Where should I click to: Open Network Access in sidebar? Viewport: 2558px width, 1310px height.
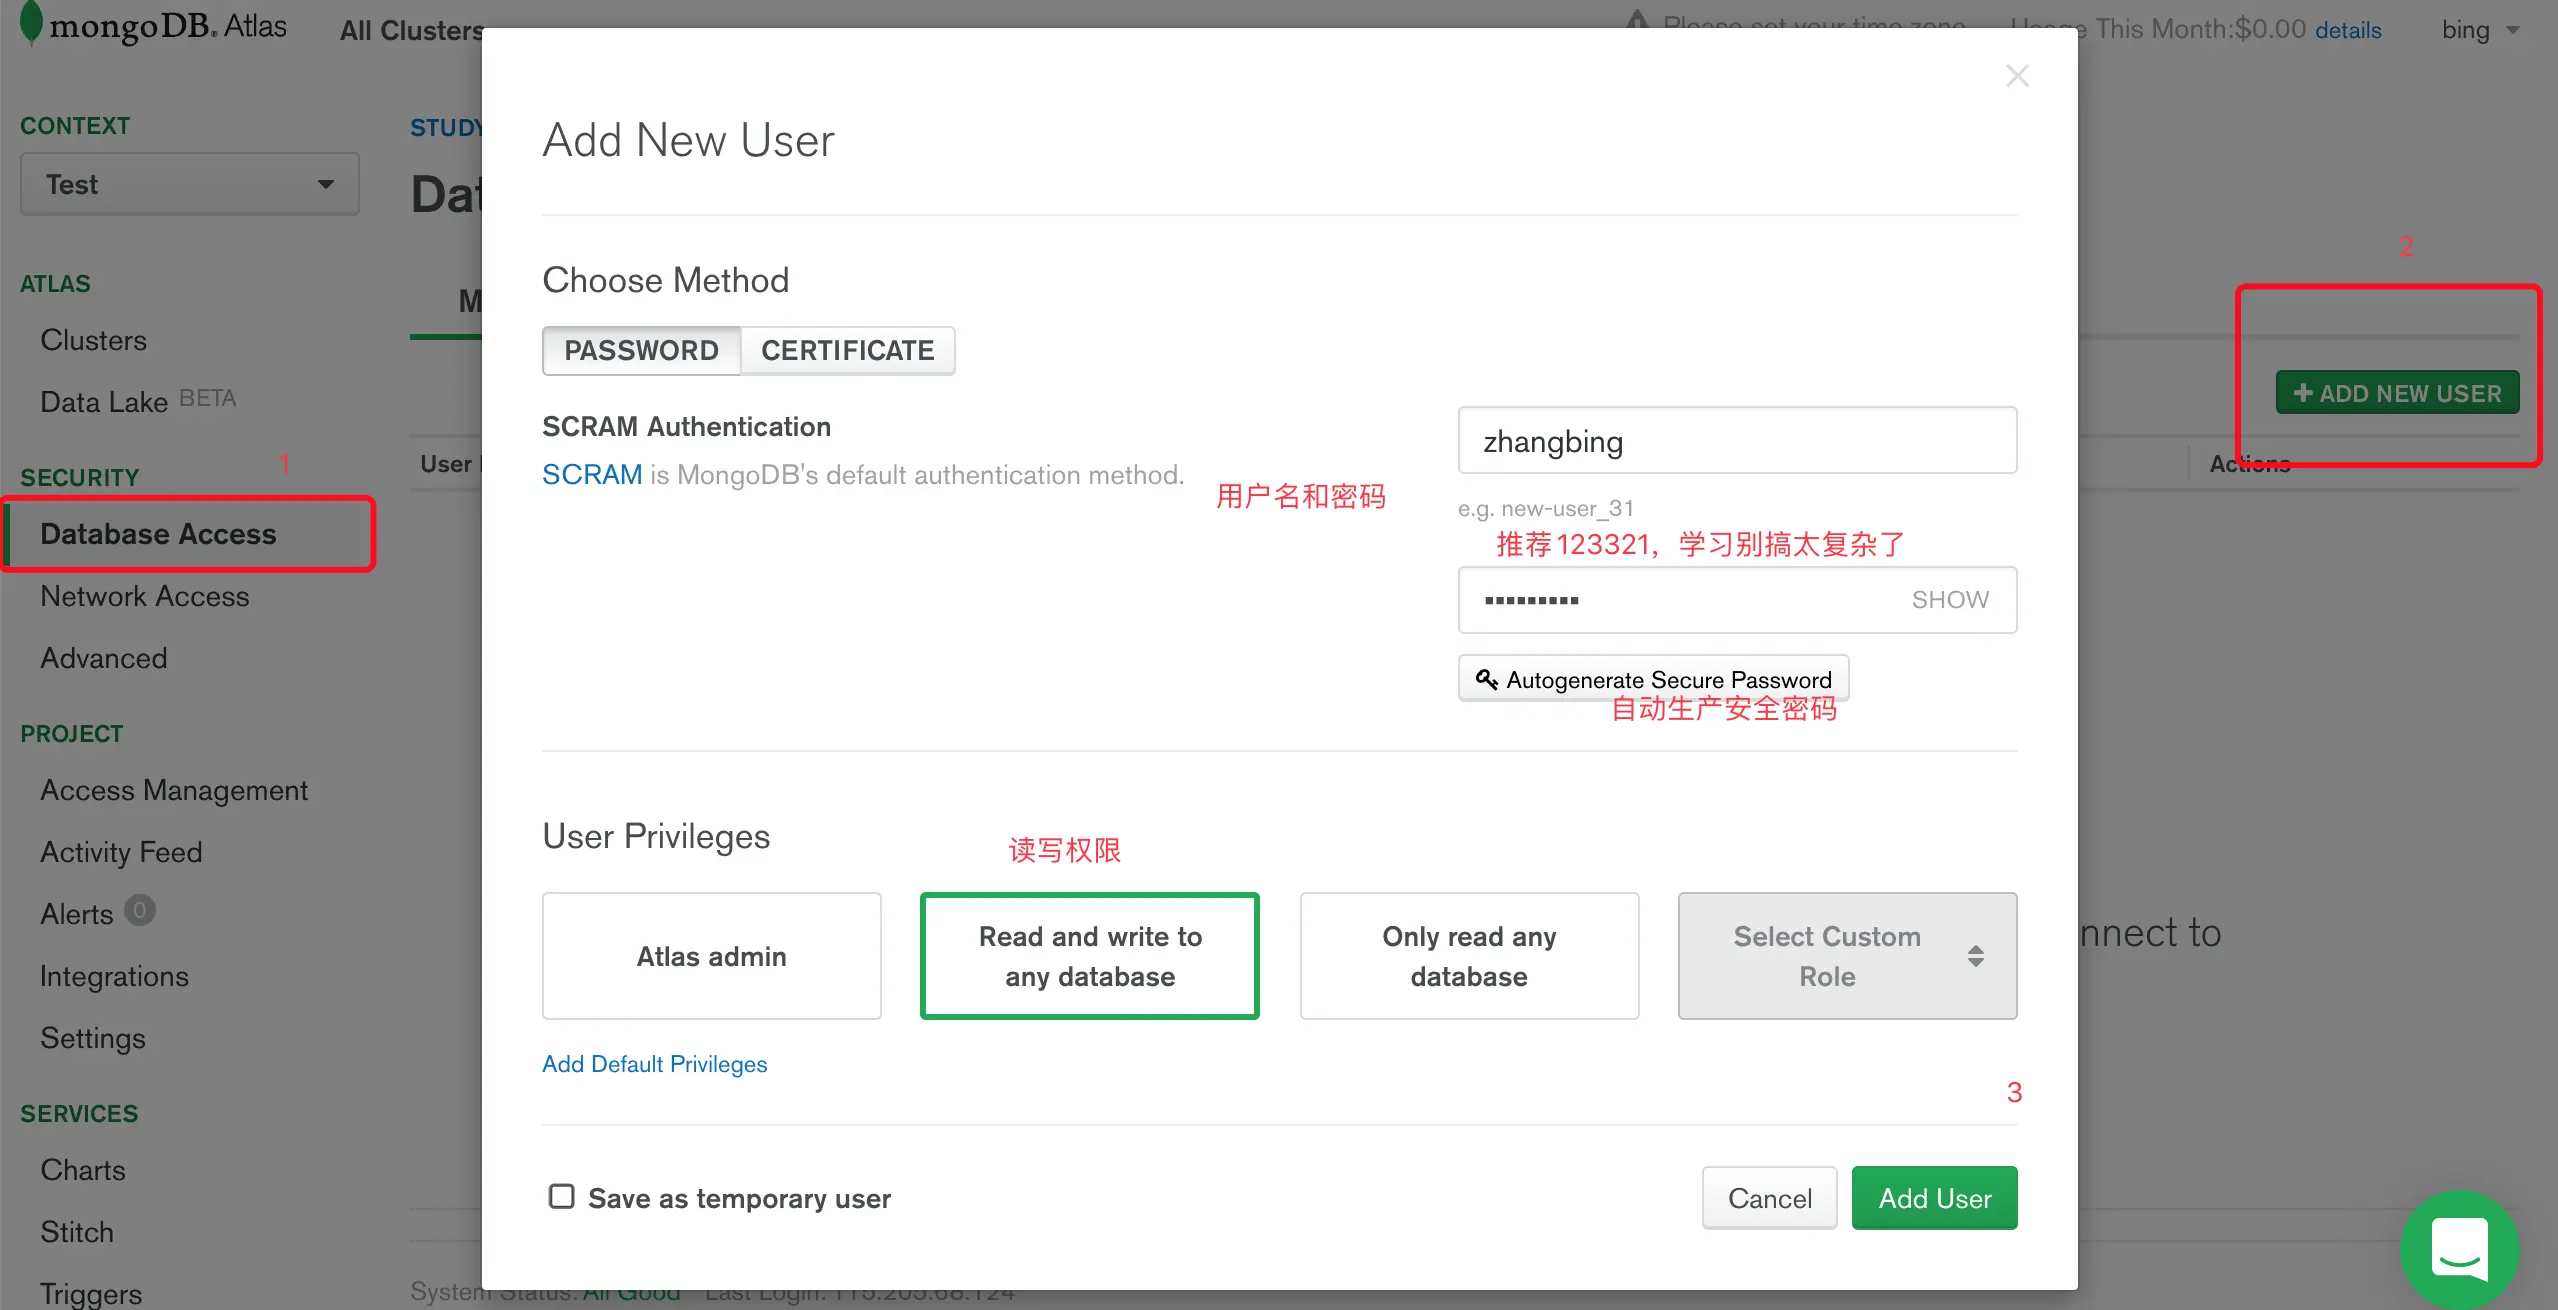144,596
